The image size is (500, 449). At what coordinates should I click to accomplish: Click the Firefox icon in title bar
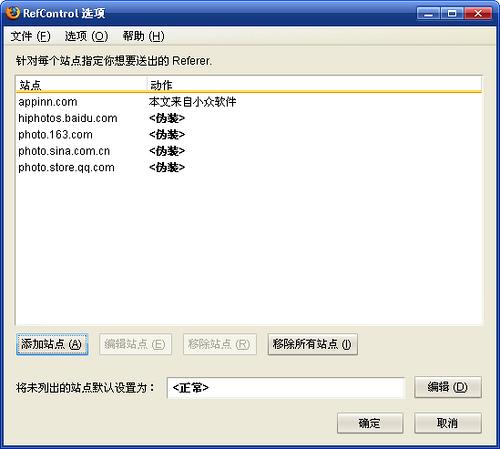coord(13,13)
